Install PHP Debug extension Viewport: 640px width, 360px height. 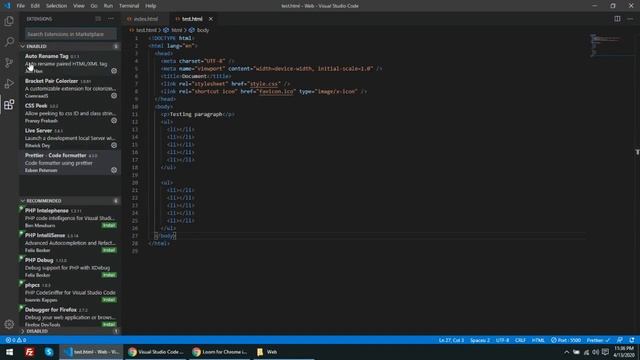pyautogui.click(x=109, y=275)
